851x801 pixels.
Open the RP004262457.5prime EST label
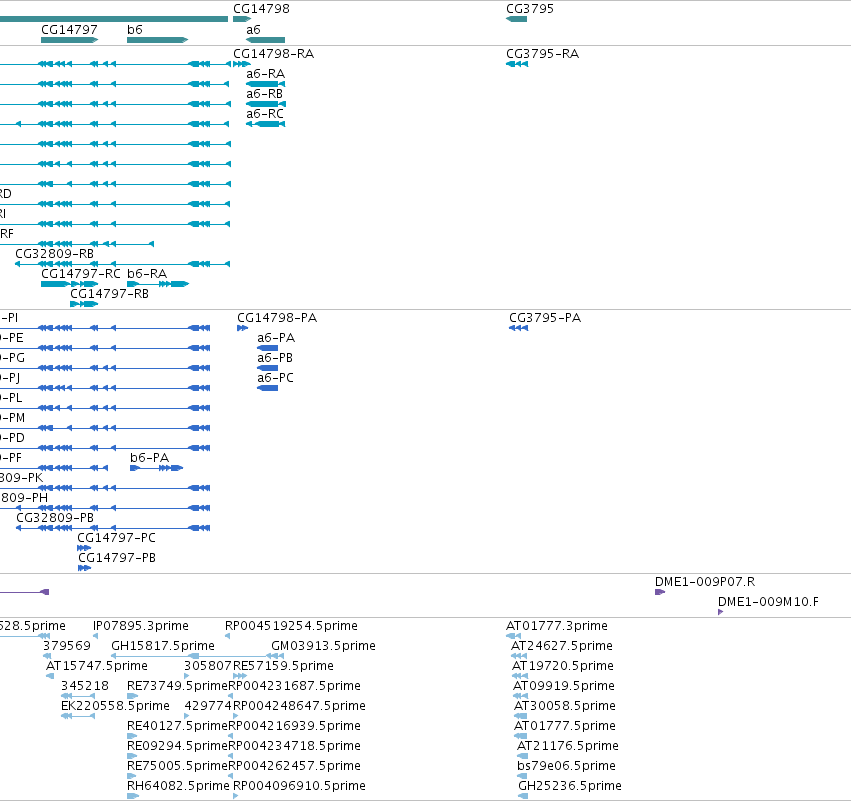pyautogui.click(x=294, y=766)
